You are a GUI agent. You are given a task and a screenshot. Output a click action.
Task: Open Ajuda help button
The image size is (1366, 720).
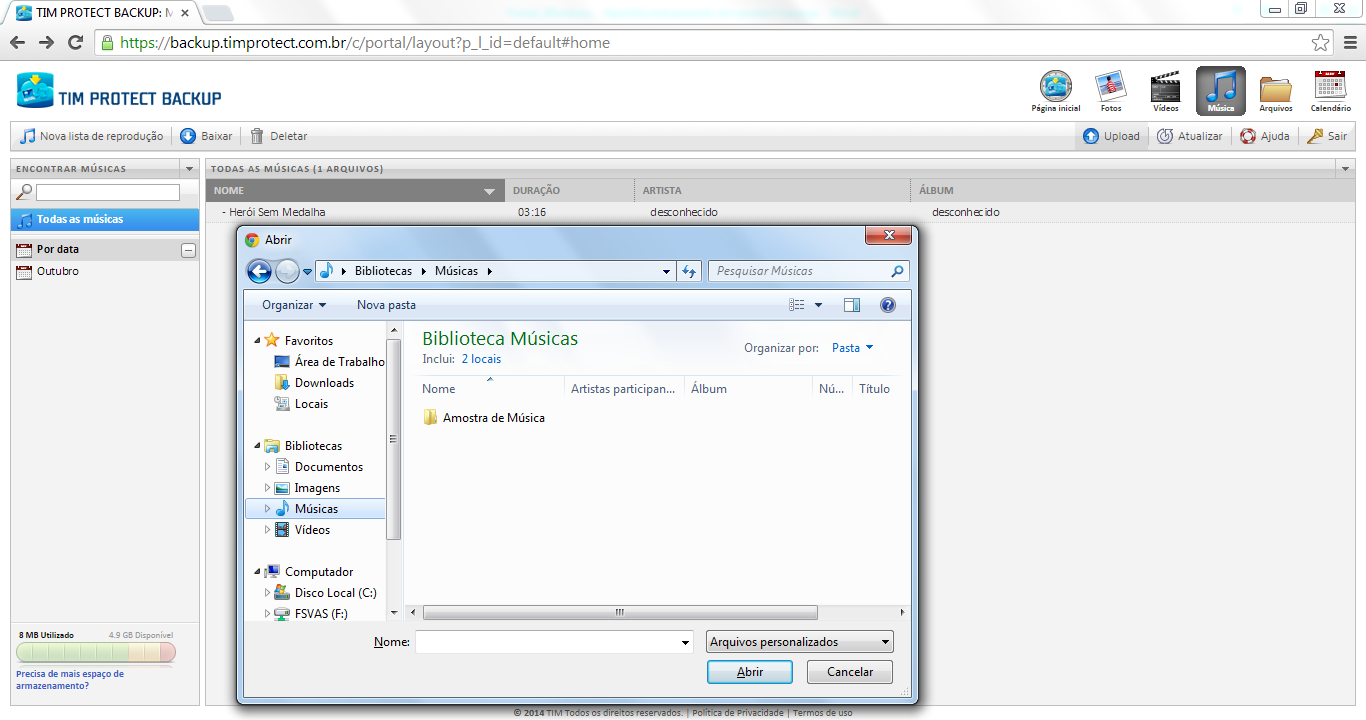[1264, 136]
